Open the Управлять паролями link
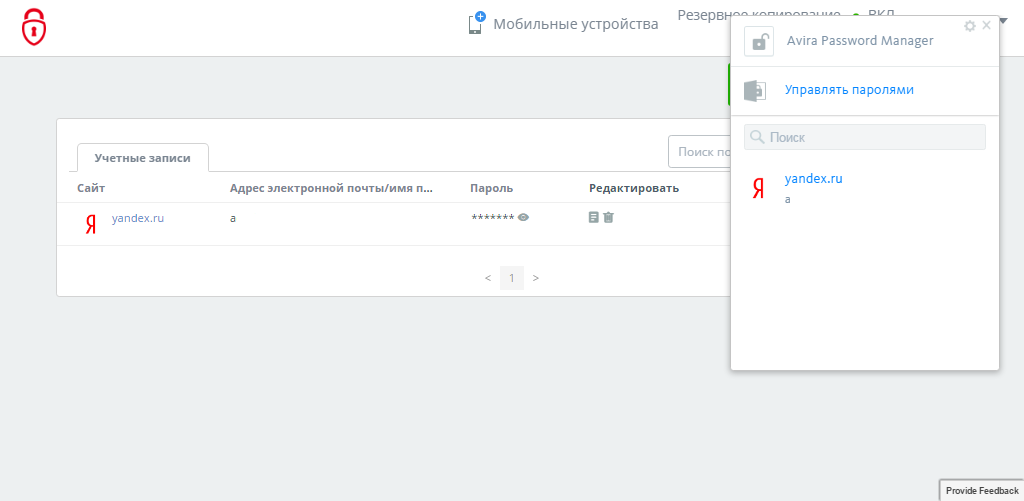This screenshot has width=1024, height=501. [849, 90]
